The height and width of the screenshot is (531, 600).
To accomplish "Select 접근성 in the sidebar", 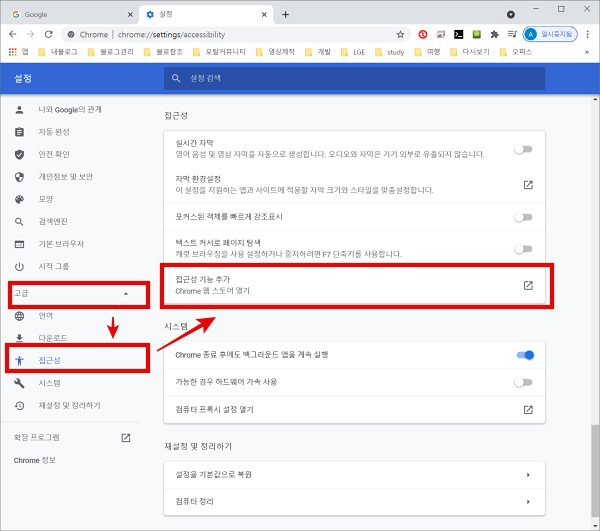I will pyautogui.click(x=49, y=360).
